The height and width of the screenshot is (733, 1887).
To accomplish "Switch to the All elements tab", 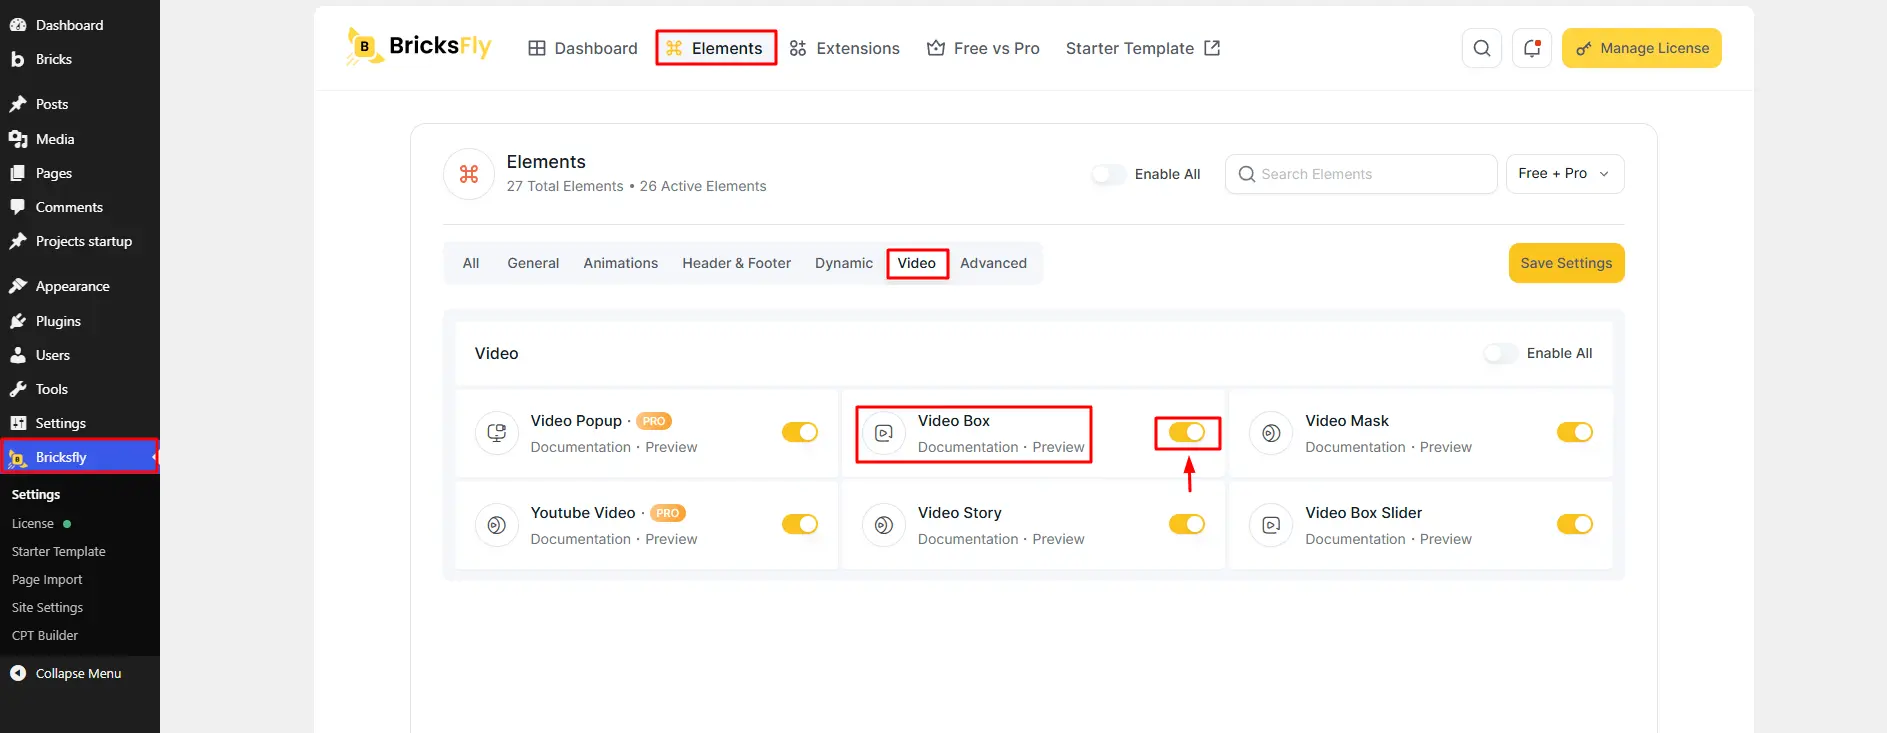I will point(471,263).
